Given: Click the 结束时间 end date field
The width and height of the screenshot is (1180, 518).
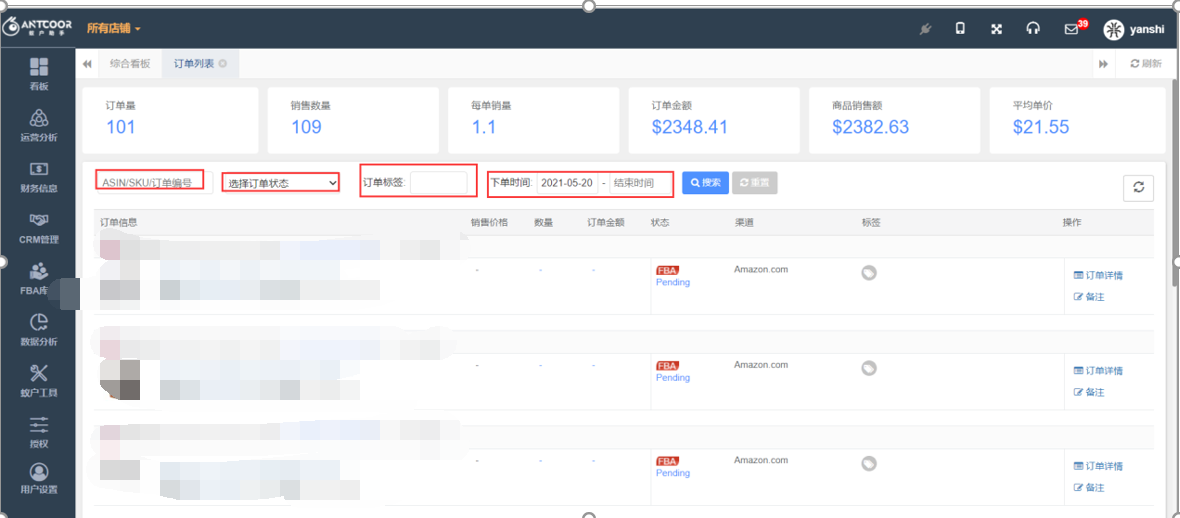Looking at the screenshot, I should 640,183.
